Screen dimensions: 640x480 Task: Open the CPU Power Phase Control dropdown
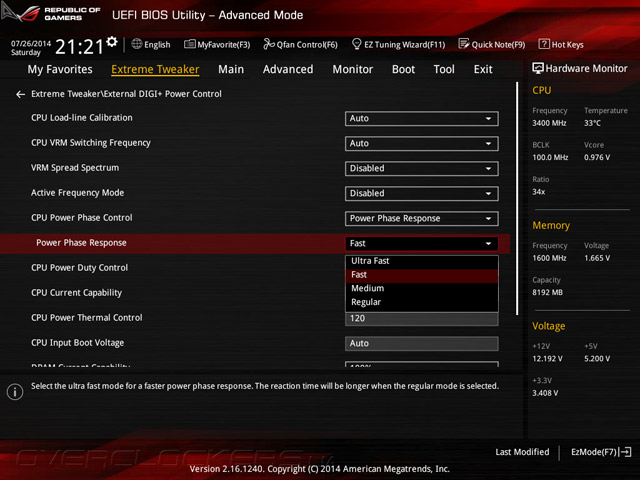pos(421,218)
